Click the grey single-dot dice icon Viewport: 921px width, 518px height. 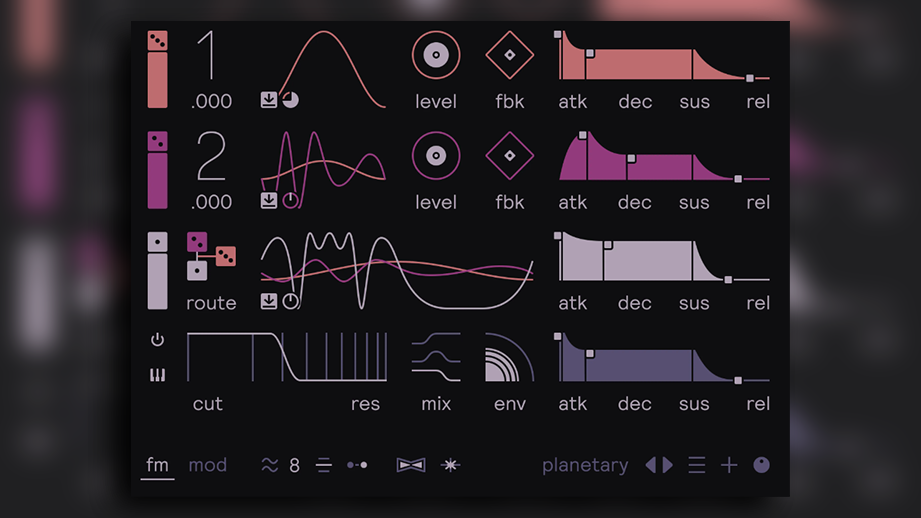pyautogui.click(x=157, y=242)
